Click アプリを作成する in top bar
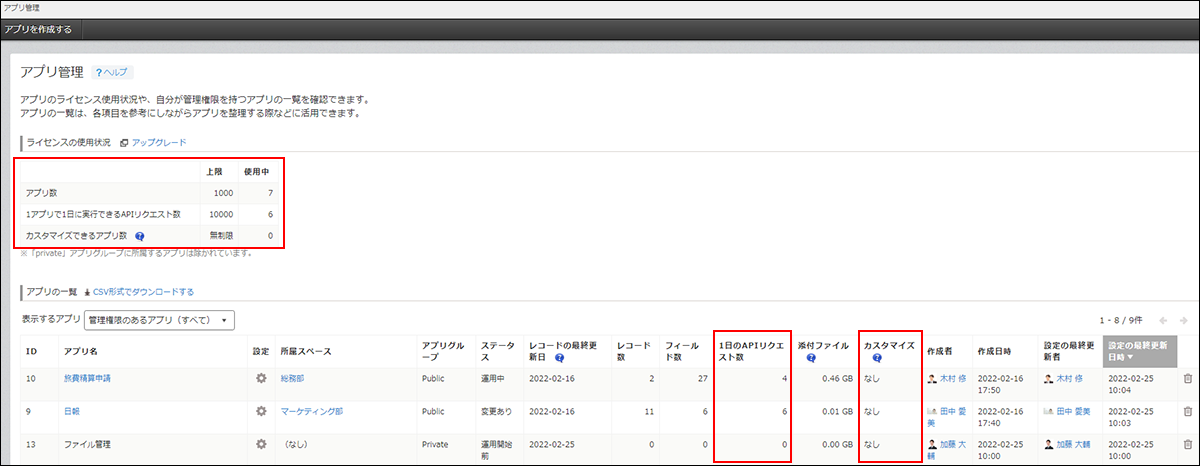 coord(39,29)
